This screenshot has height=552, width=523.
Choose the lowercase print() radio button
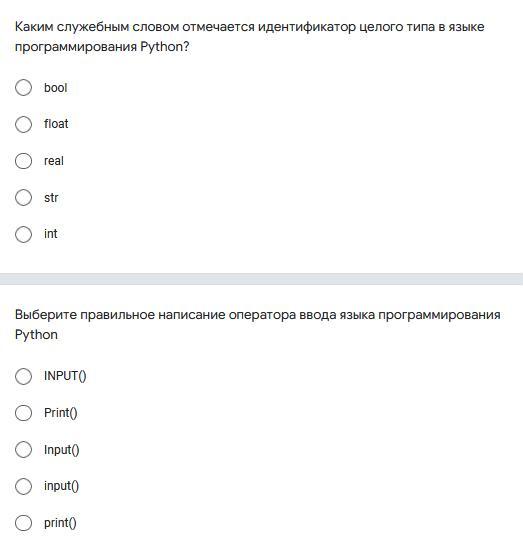(23, 523)
